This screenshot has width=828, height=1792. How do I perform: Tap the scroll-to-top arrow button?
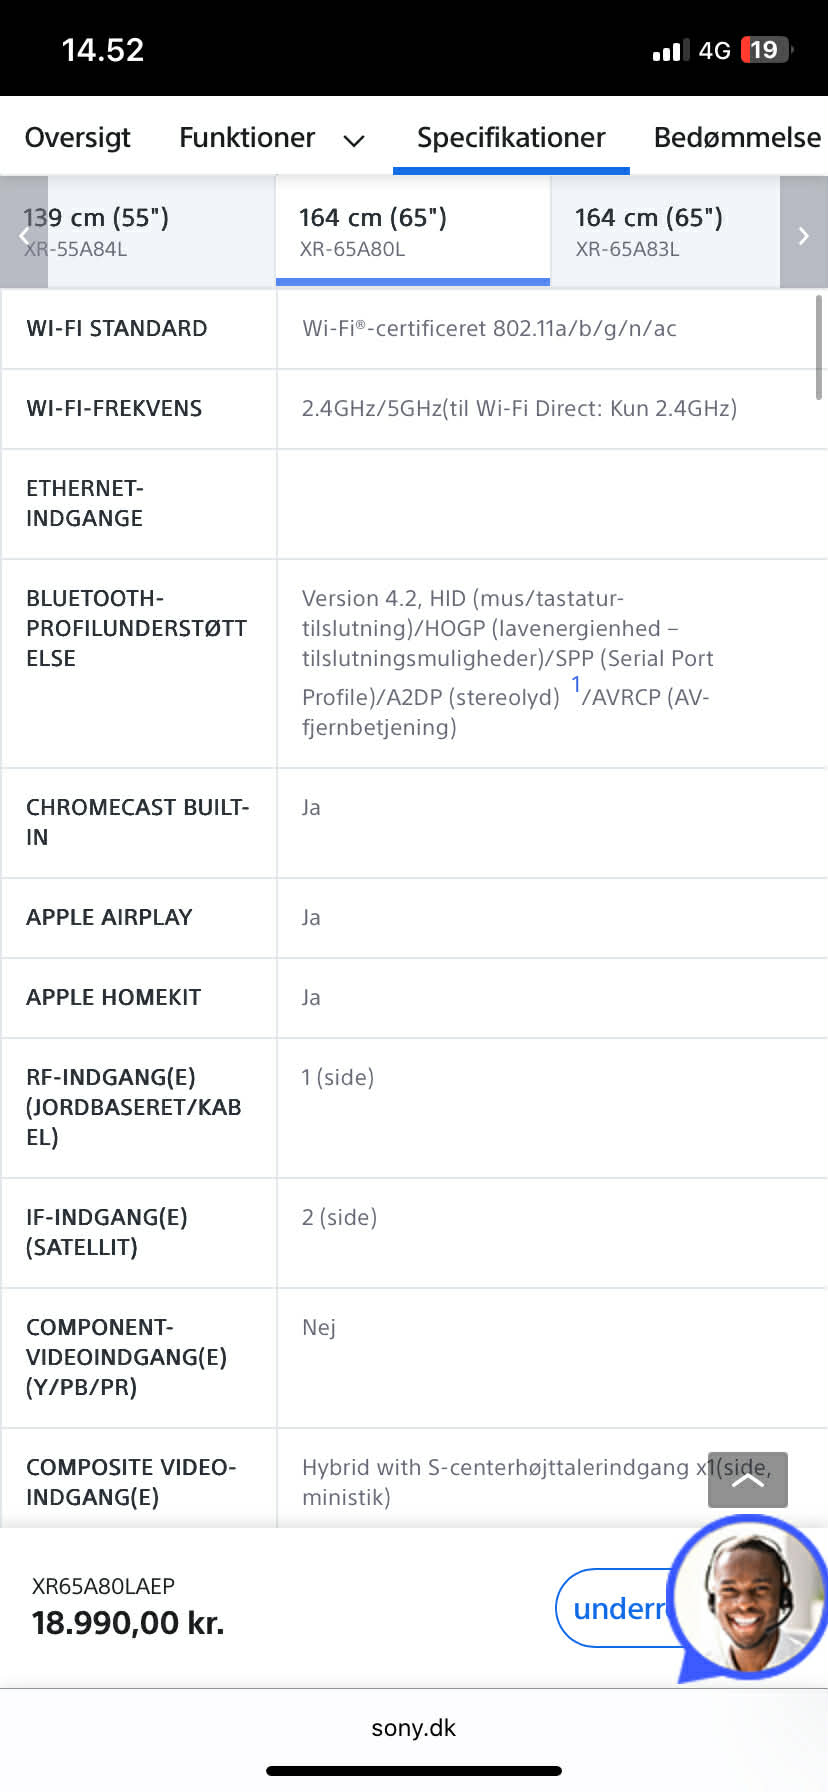click(x=747, y=1480)
